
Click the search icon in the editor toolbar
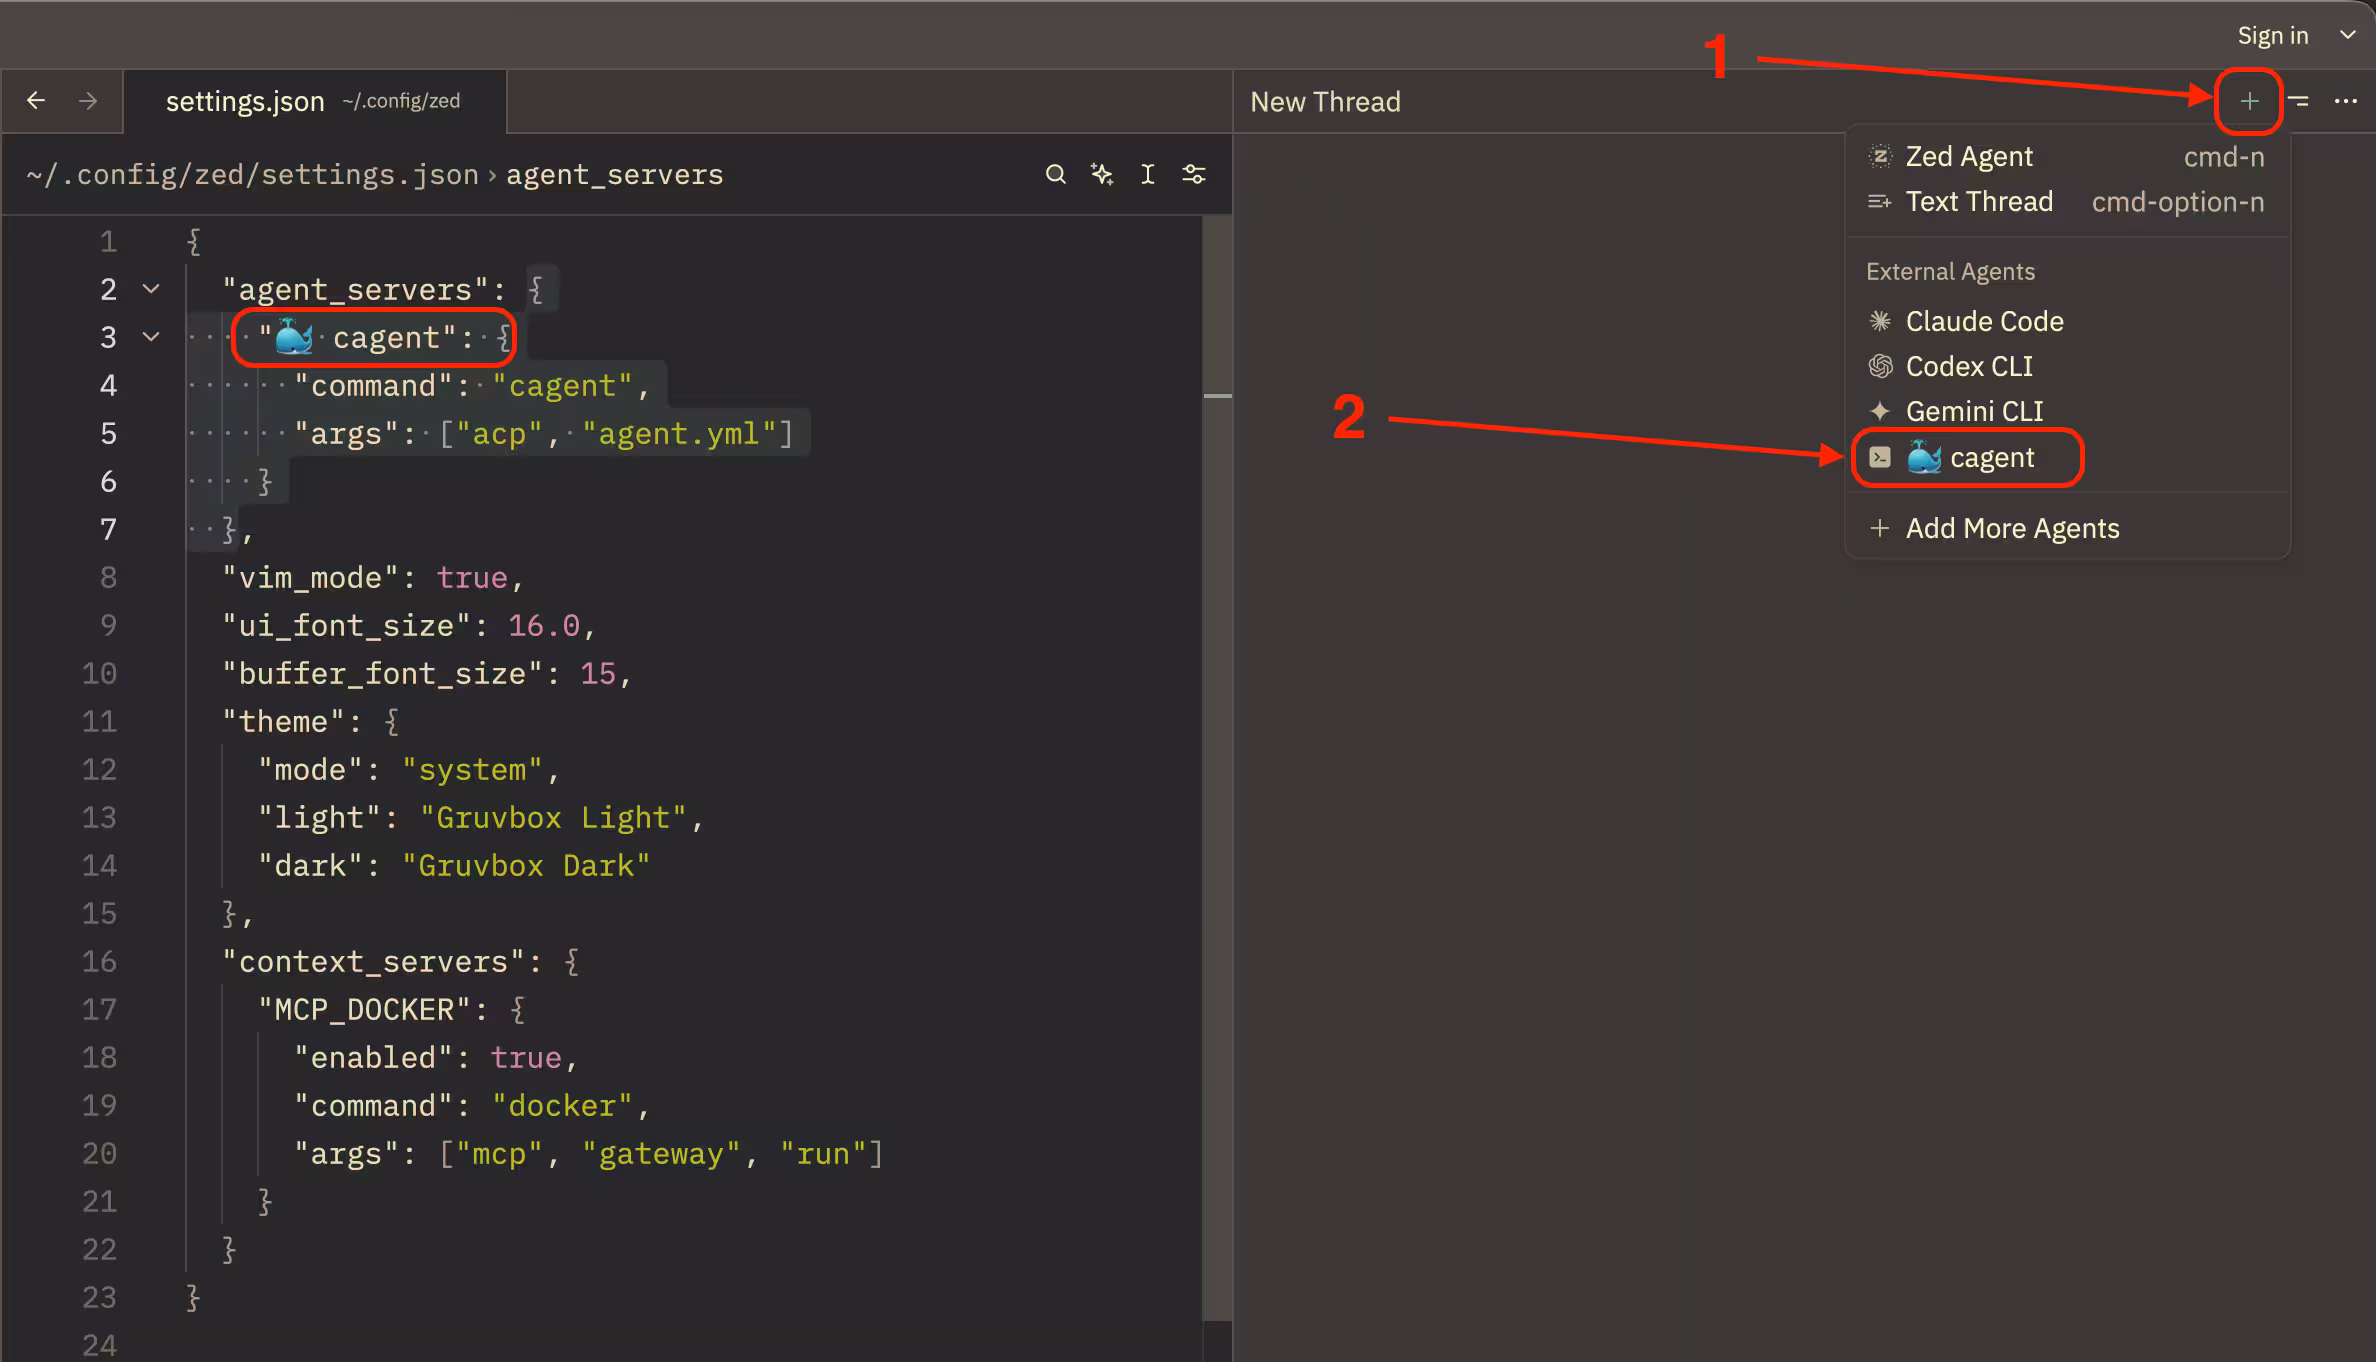[x=1056, y=173]
